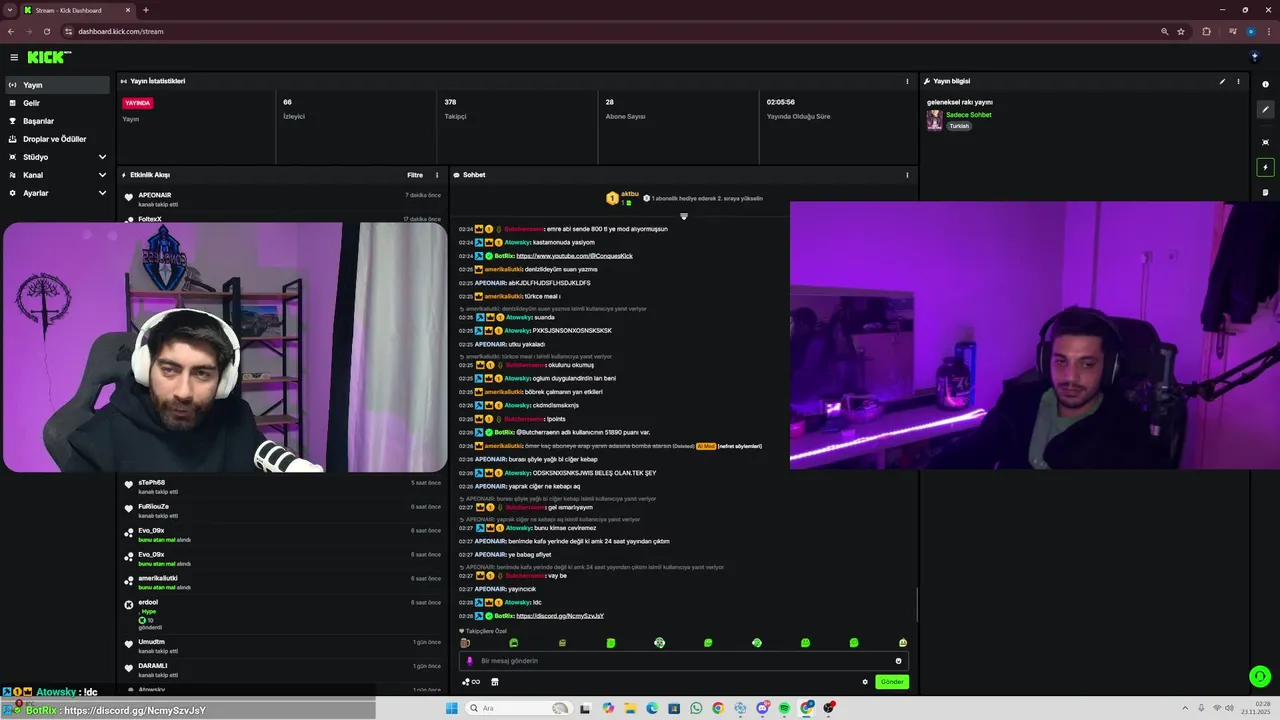Click the Gönder send button
The width and height of the screenshot is (1280, 720).
(892, 682)
